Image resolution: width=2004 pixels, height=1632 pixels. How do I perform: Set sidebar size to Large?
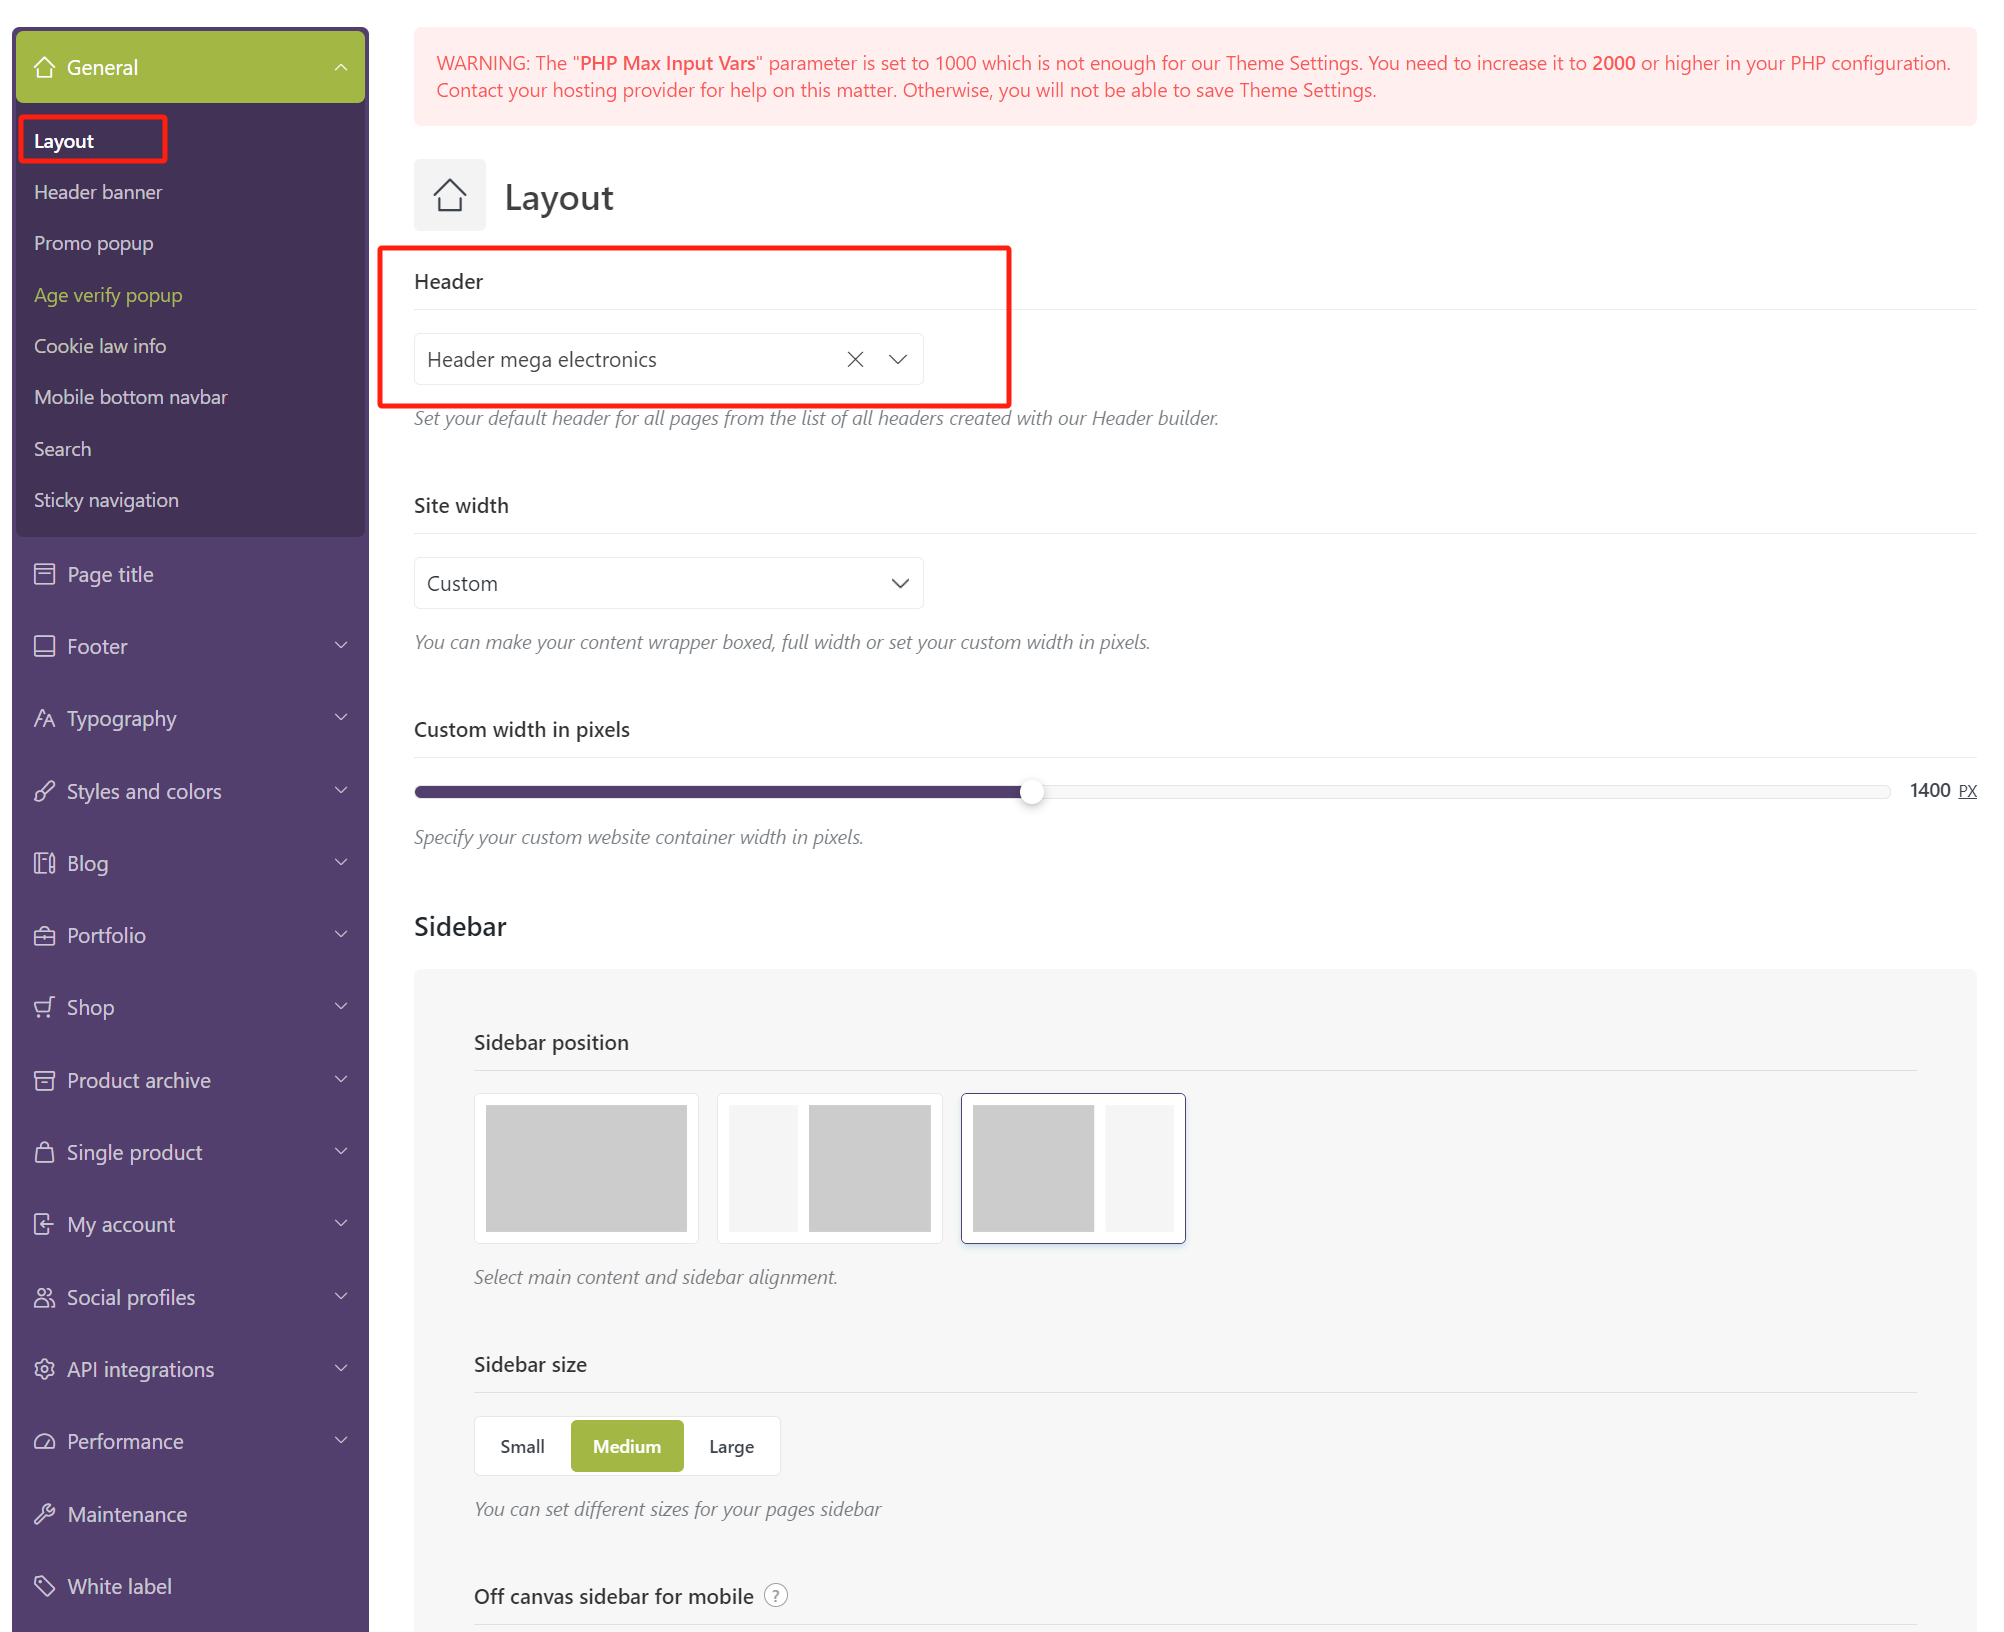click(731, 1446)
